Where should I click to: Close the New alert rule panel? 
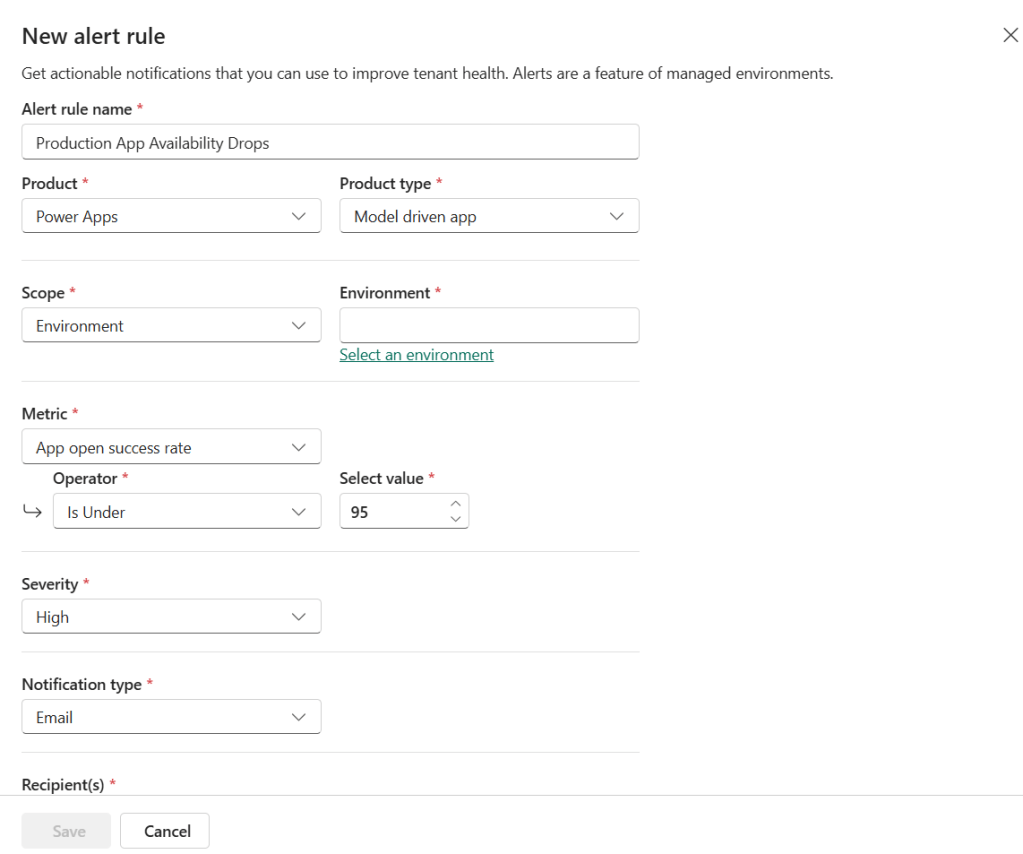point(1010,36)
